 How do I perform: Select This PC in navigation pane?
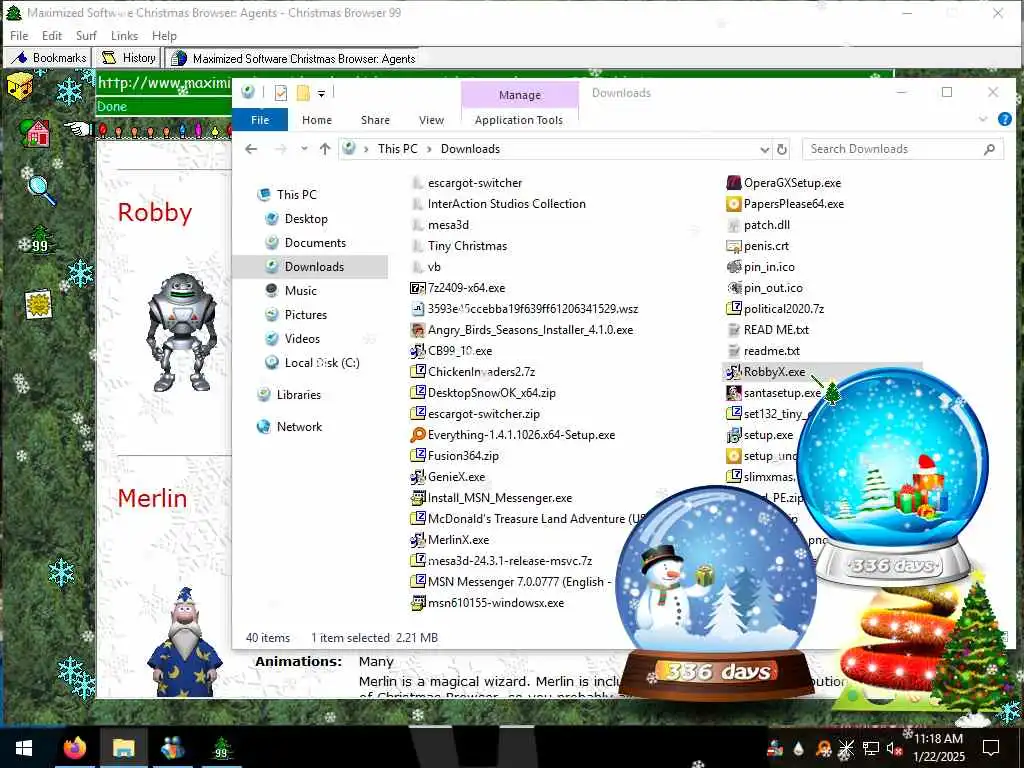296,195
